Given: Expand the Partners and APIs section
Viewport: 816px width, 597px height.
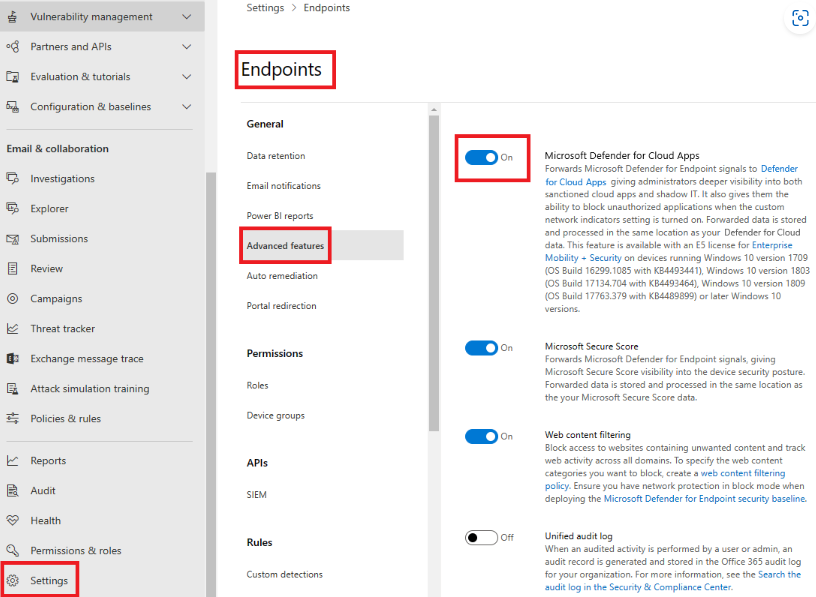Looking at the screenshot, I should [186, 46].
